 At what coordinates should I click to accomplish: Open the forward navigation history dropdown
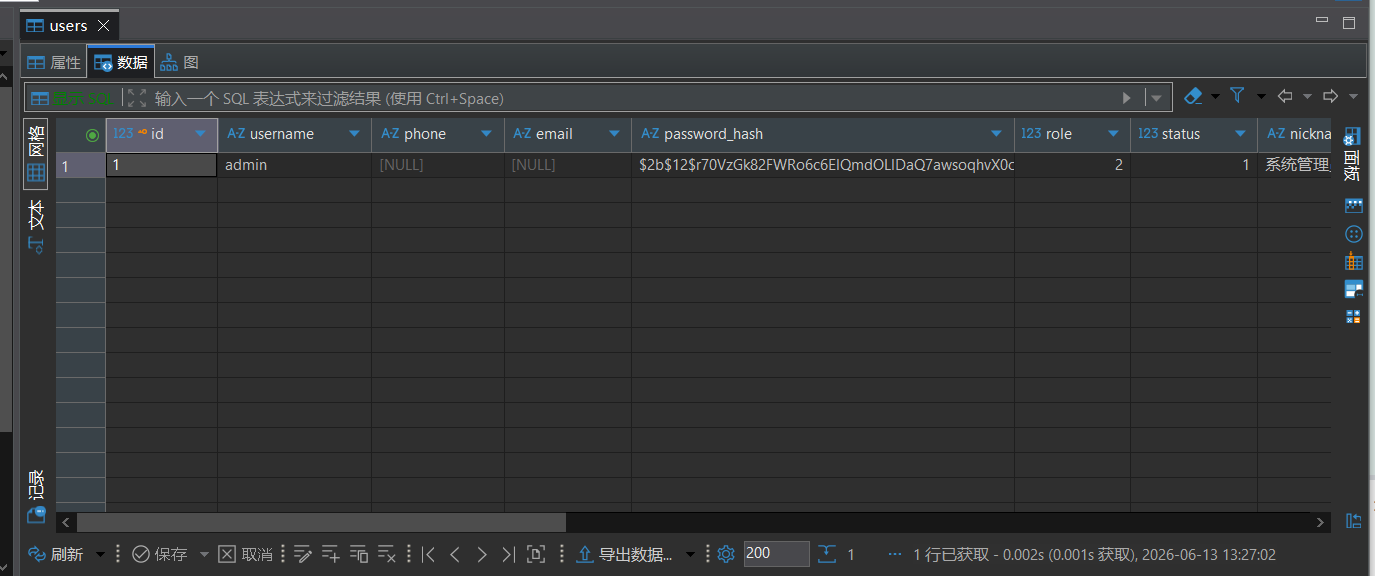pos(1353,97)
